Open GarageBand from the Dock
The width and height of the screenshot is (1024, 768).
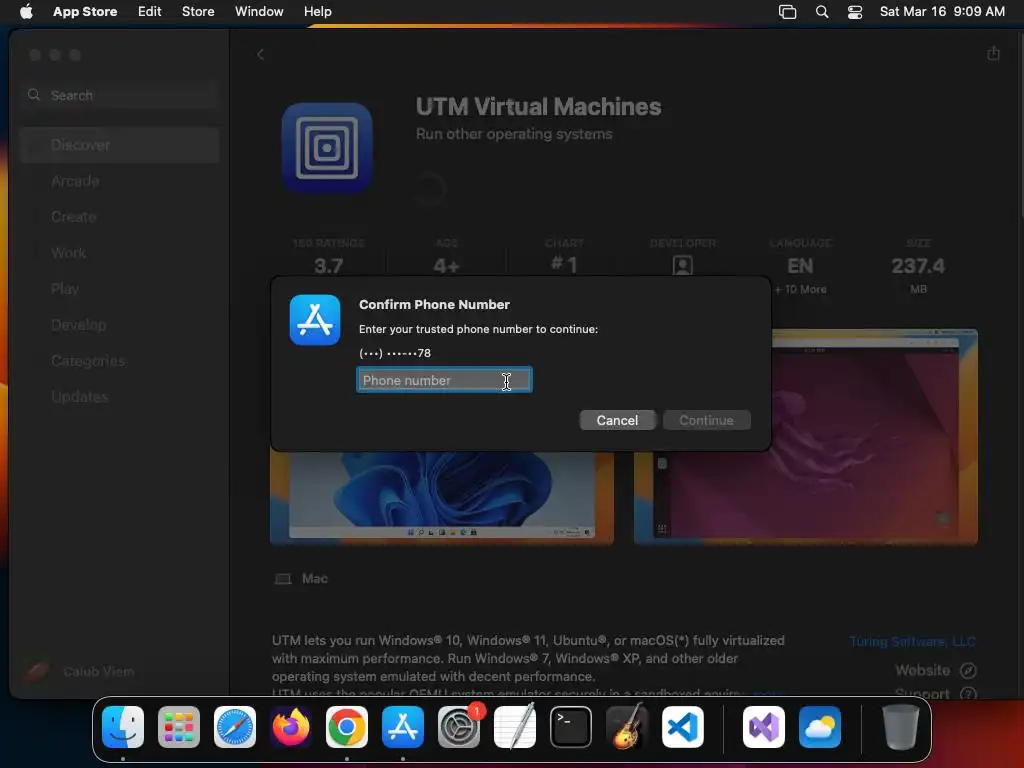pos(627,727)
